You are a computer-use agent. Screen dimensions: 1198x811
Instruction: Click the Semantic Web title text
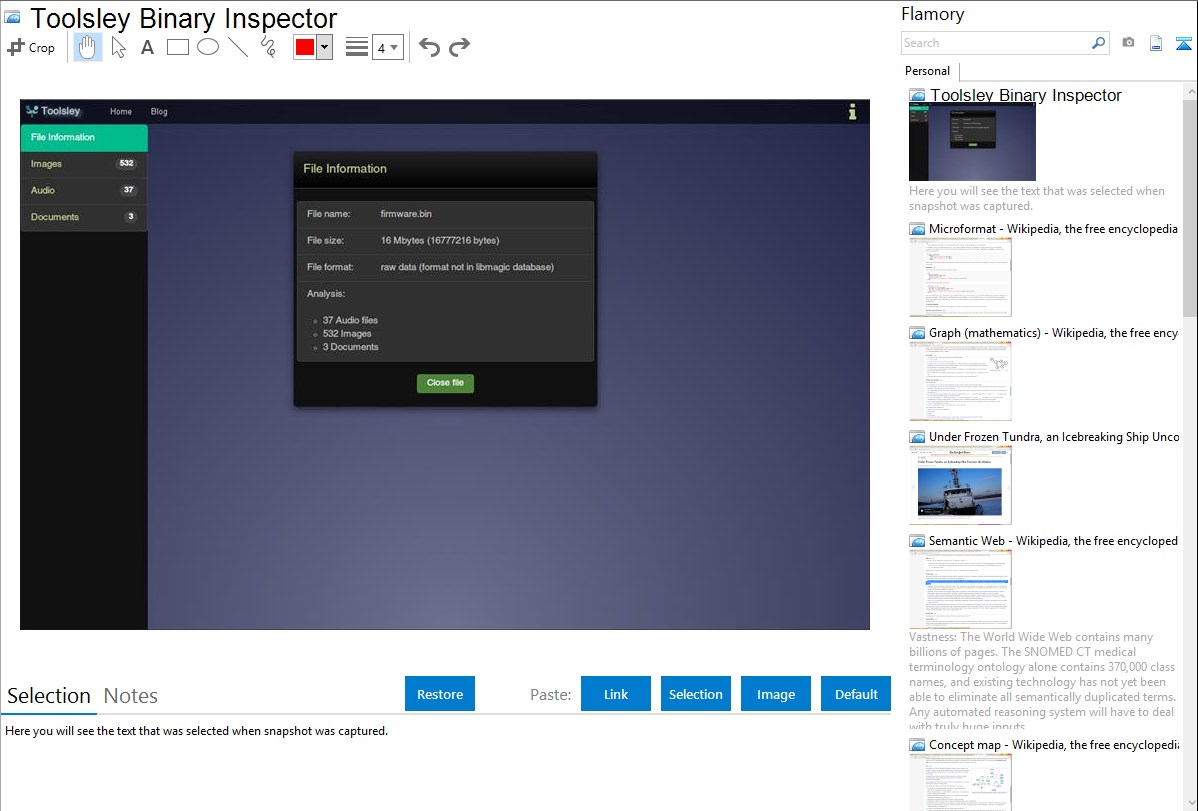click(1053, 541)
